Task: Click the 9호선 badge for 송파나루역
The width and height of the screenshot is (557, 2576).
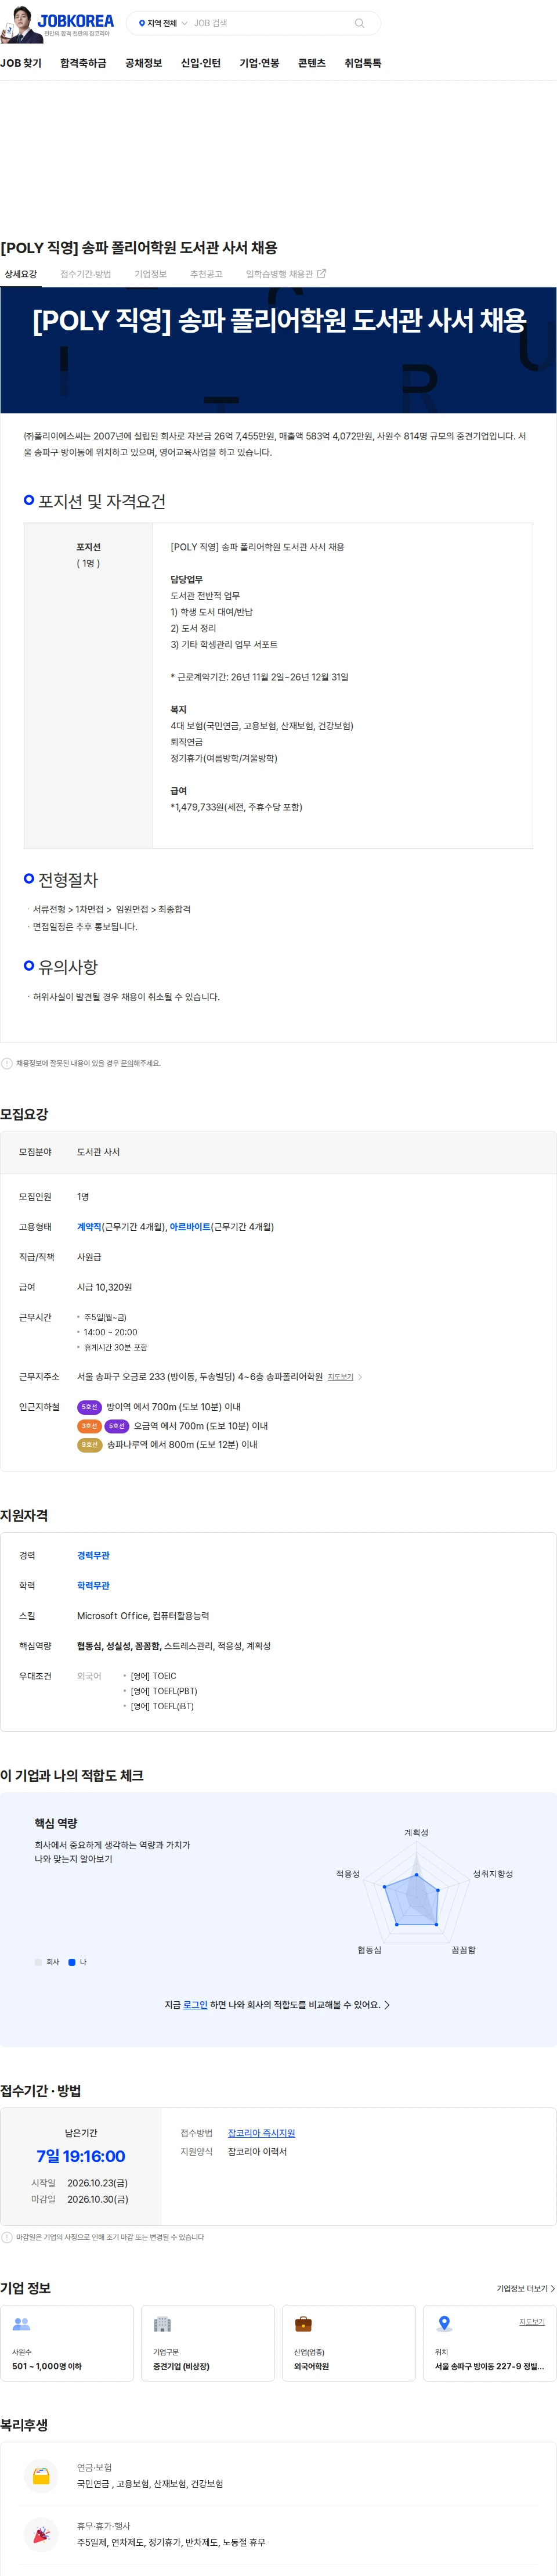Action: pos(89,1445)
